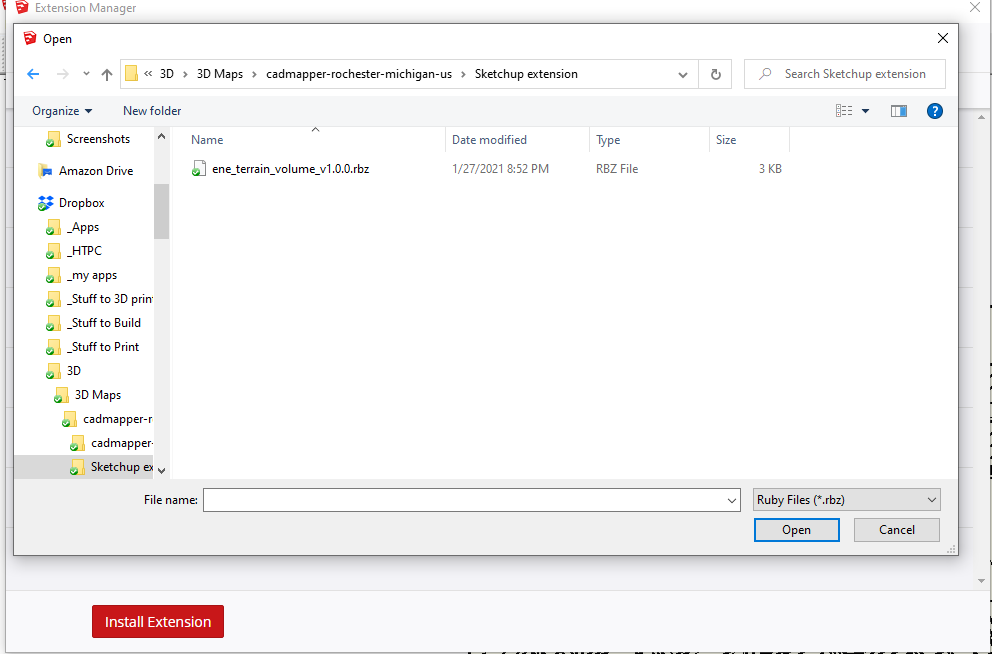Open Amazon Drive in the sidebar
The width and height of the screenshot is (992, 654).
pos(96,171)
